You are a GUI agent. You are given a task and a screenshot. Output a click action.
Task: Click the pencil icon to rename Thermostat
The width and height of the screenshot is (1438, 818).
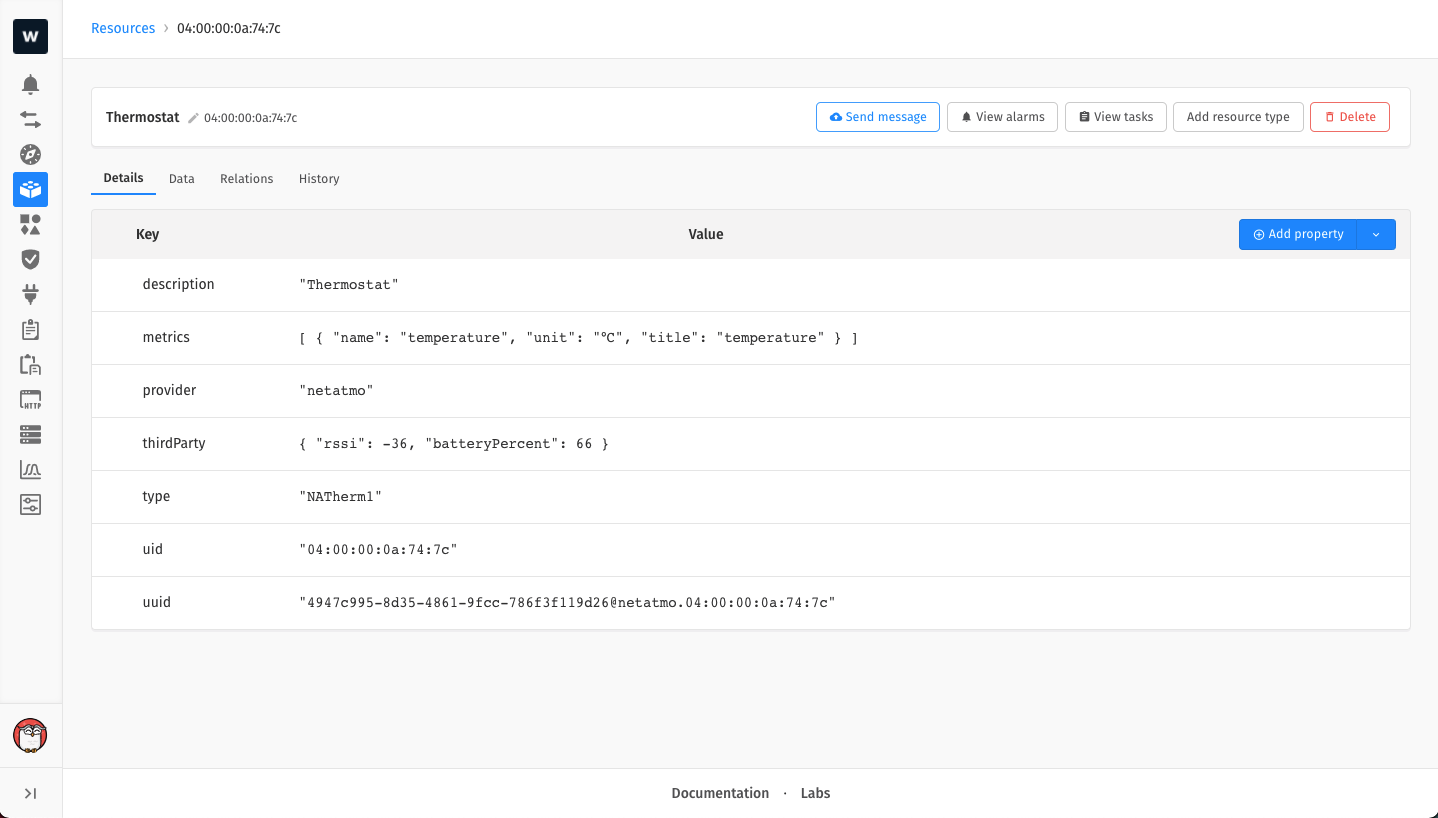[193, 118]
